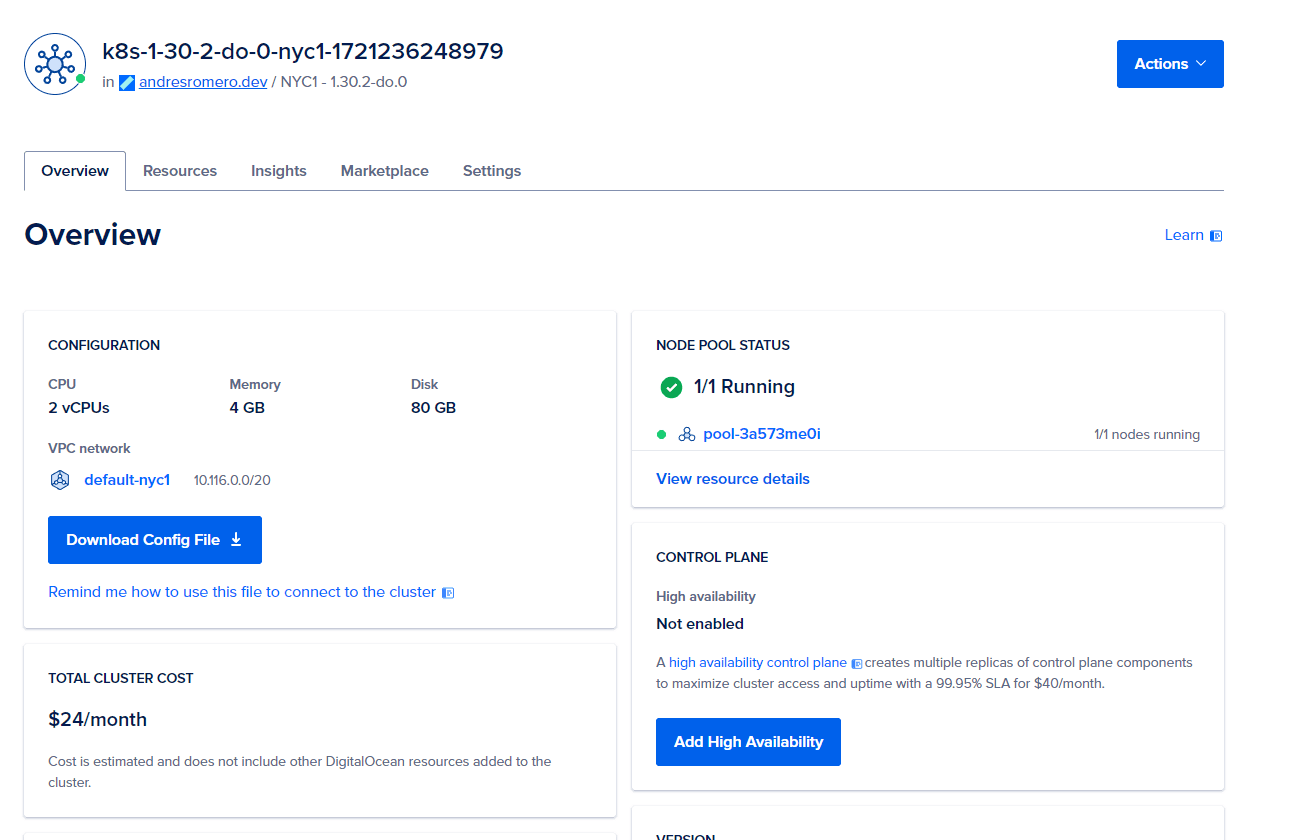Click the default-nyc1 VPC network icon
Image resolution: width=1305 pixels, height=840 pixels.
60,480
